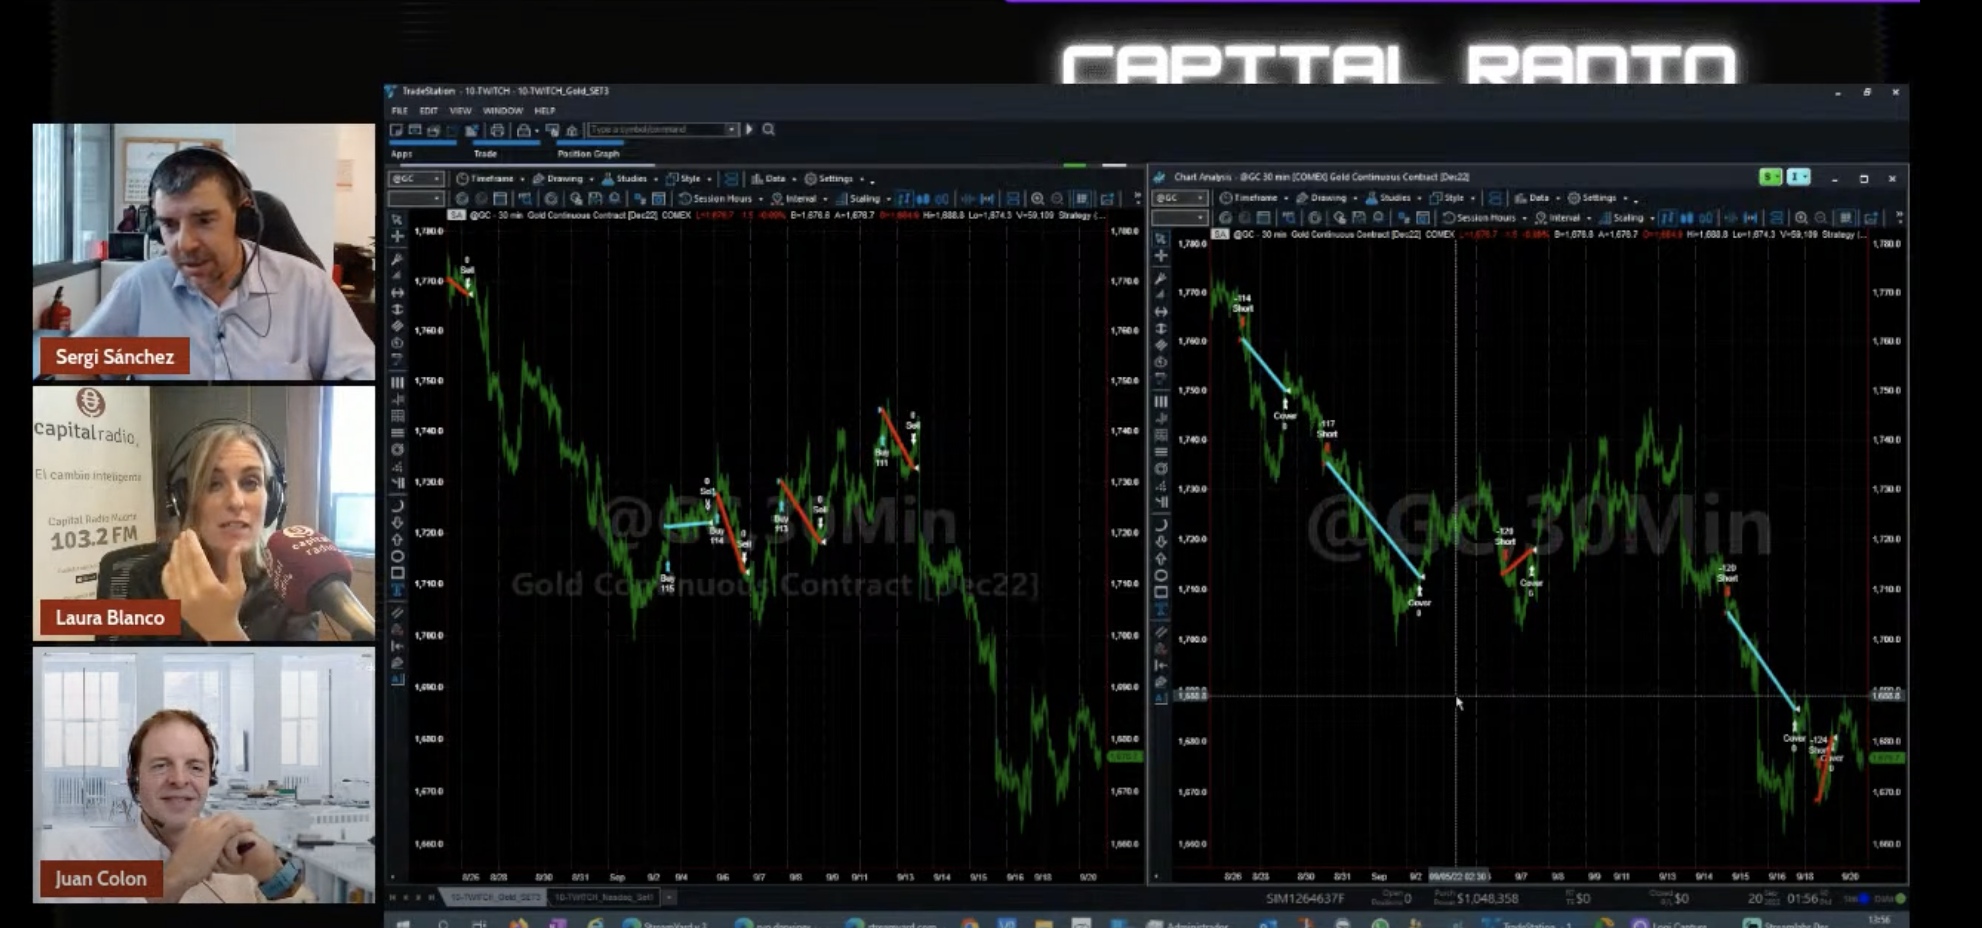The width and height of the screenshot is (1982, 928).
Task: Open the FILE menu in TradeStation
Action: click(x=399, y=111)
